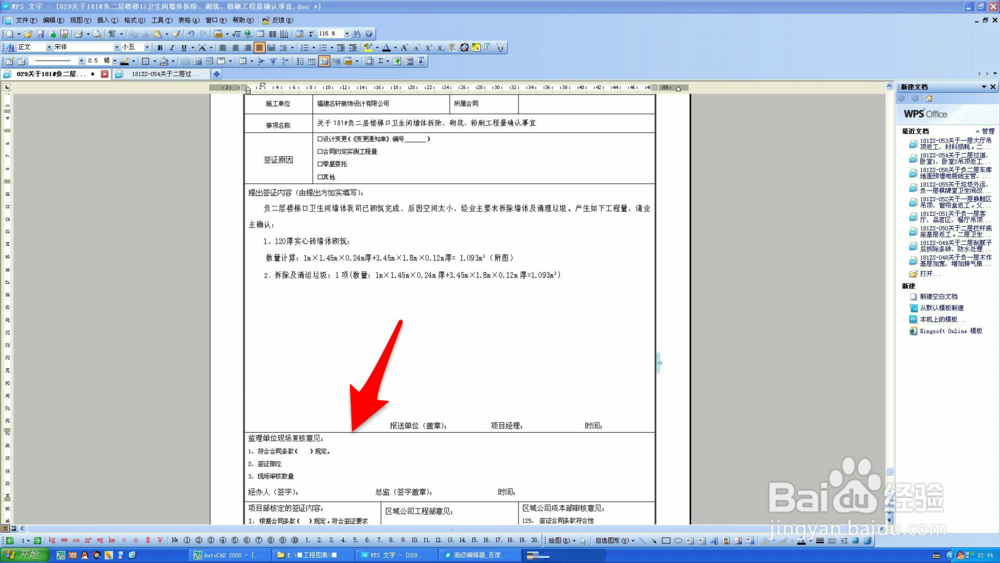Select the rectangle drawing shape tool
Image resolution: width=1000 pixels, height=563 pixels.
[x=666, y=541]
